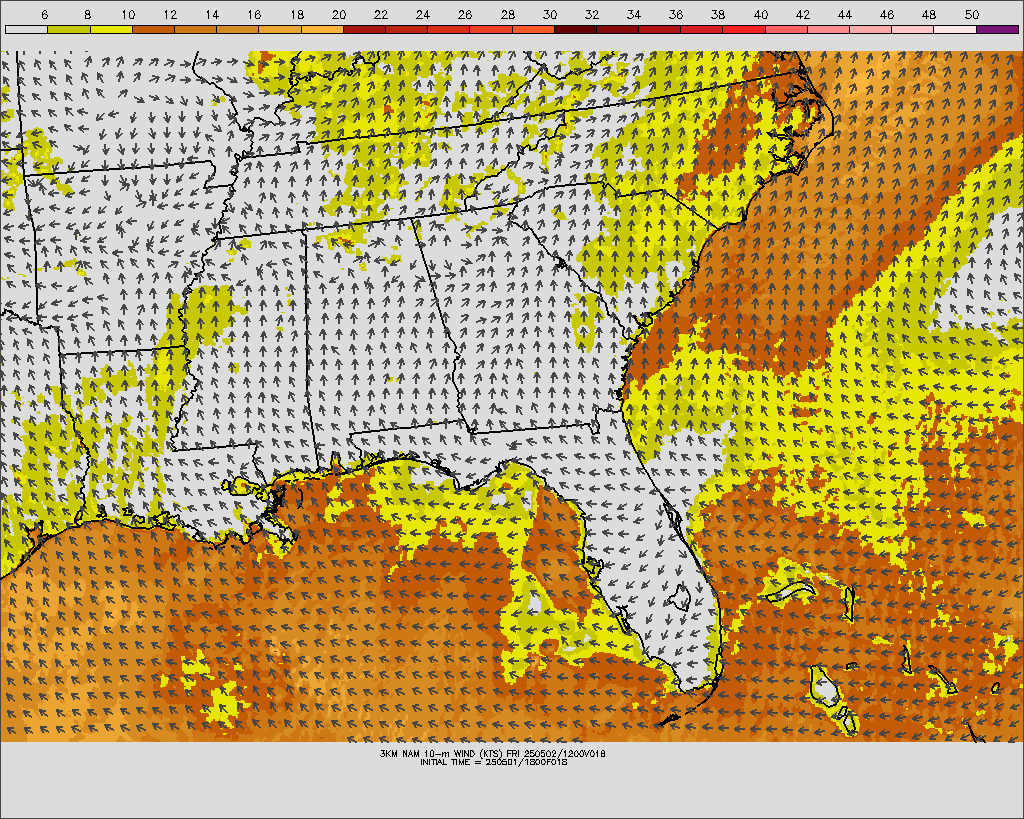Pick the legend swatch between 40 and 42
1024x819 pixels.
coord(786,29)
